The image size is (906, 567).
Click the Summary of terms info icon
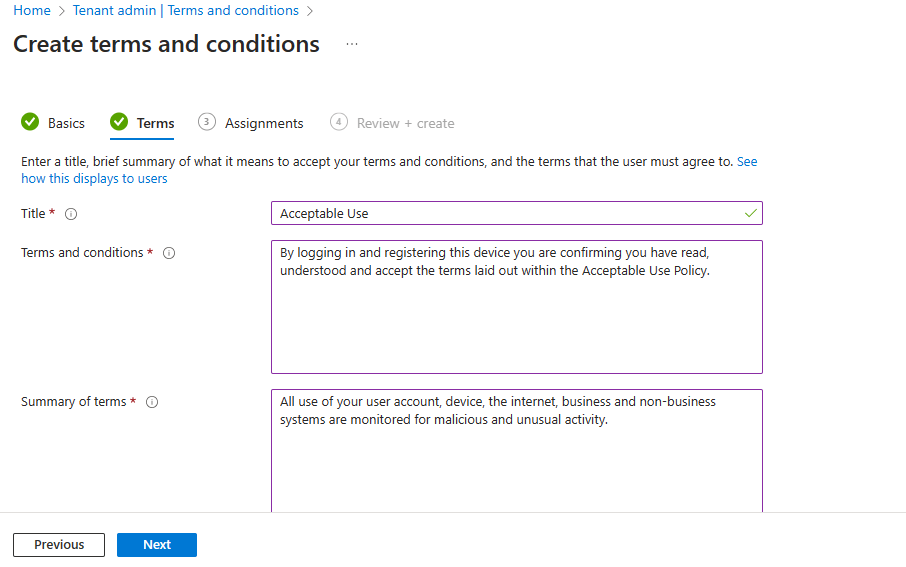pos(152,402)
